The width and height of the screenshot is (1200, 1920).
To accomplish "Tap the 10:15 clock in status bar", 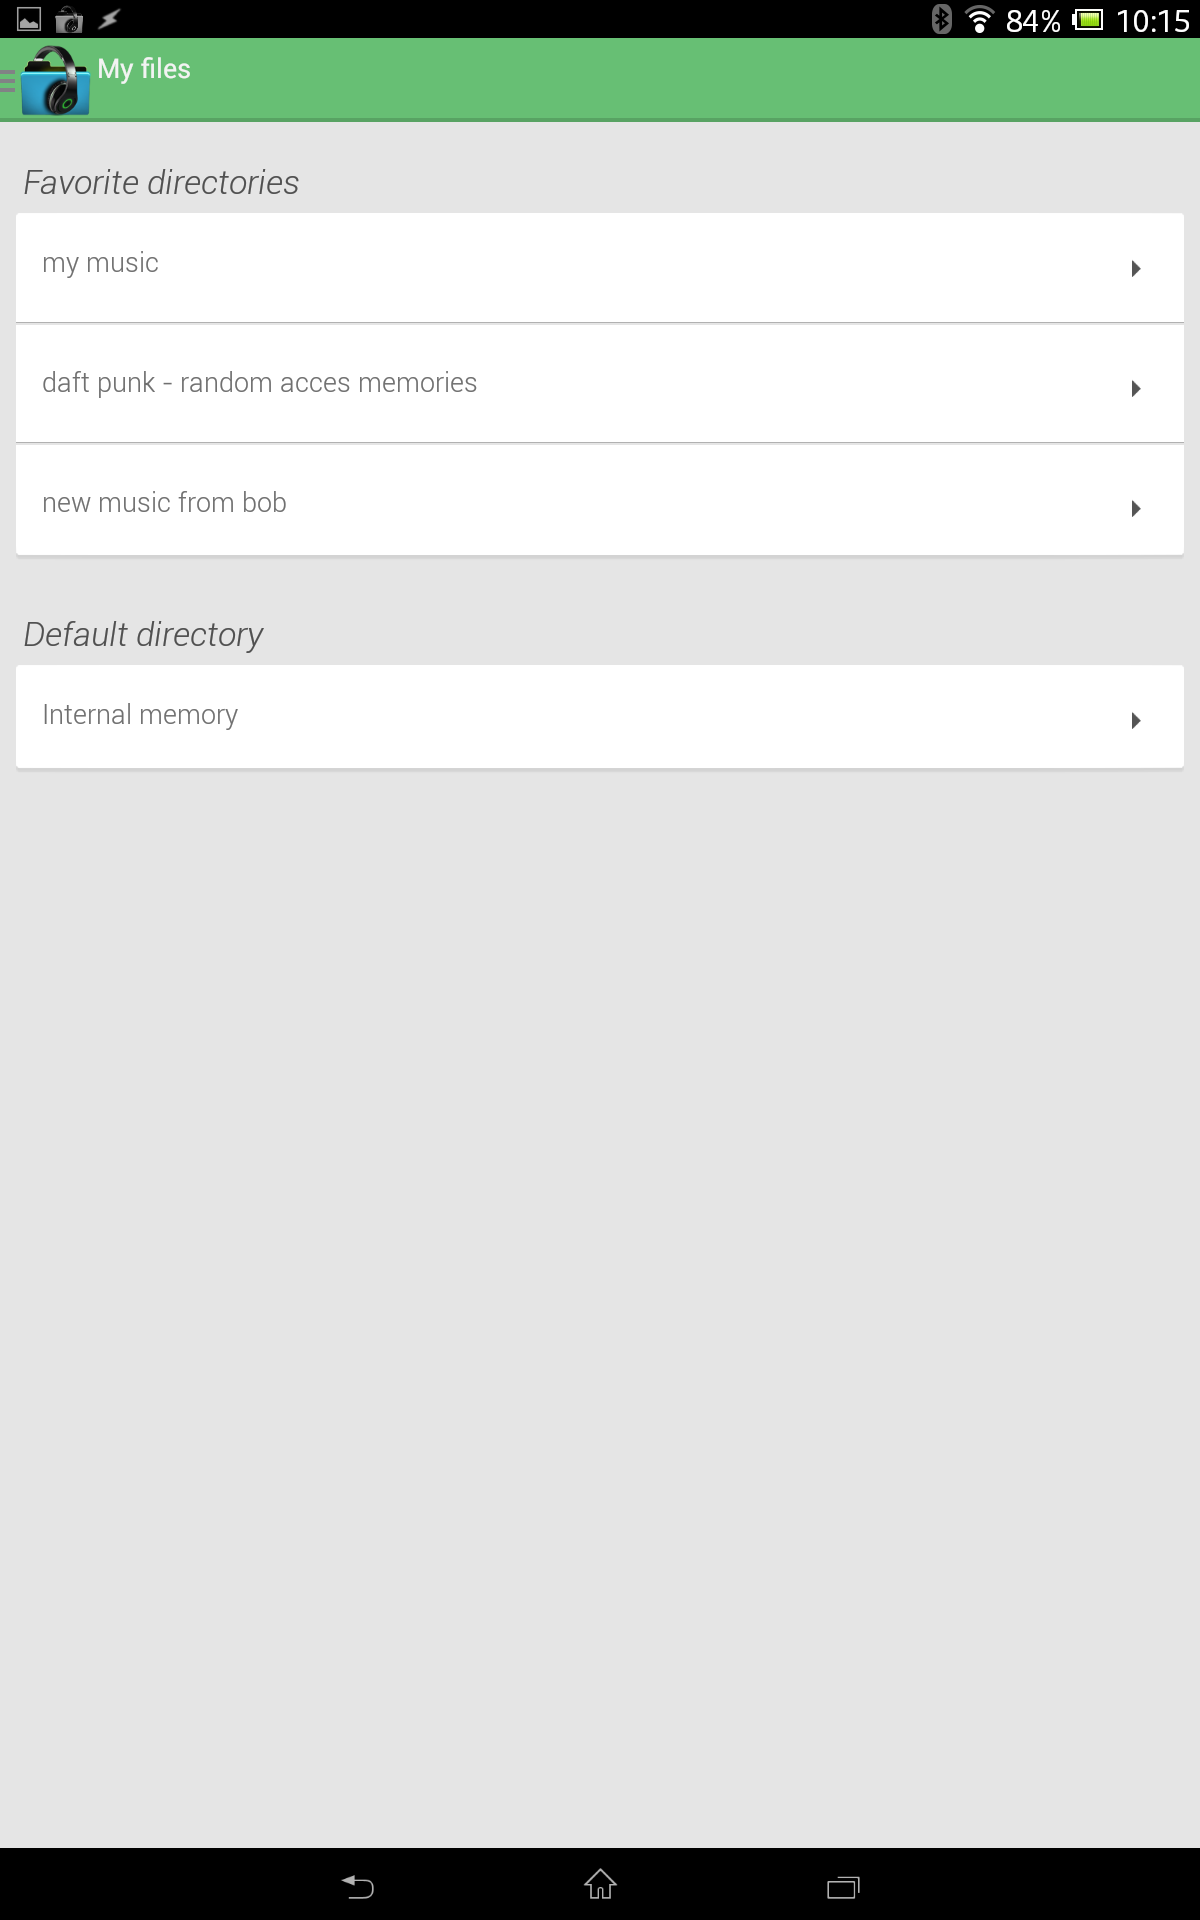I will (1152, 20).
